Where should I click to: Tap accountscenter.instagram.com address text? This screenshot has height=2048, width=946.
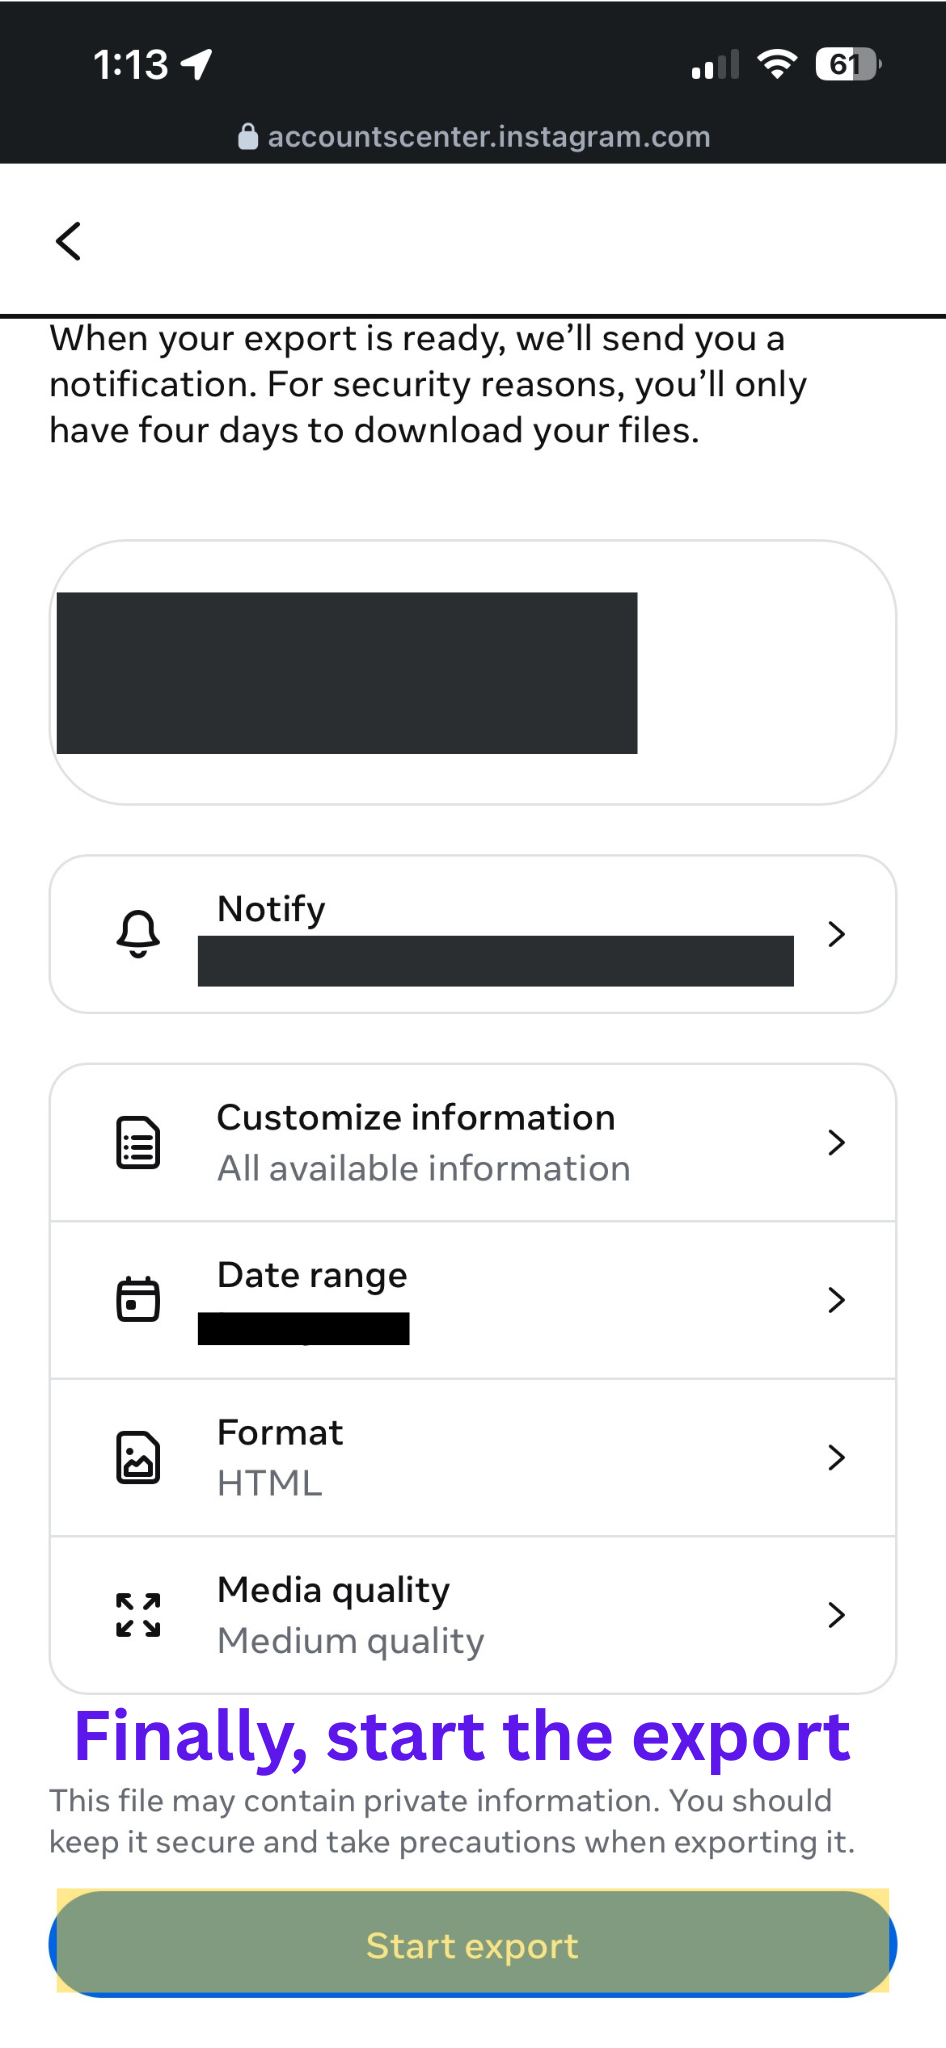coord(489,136)
